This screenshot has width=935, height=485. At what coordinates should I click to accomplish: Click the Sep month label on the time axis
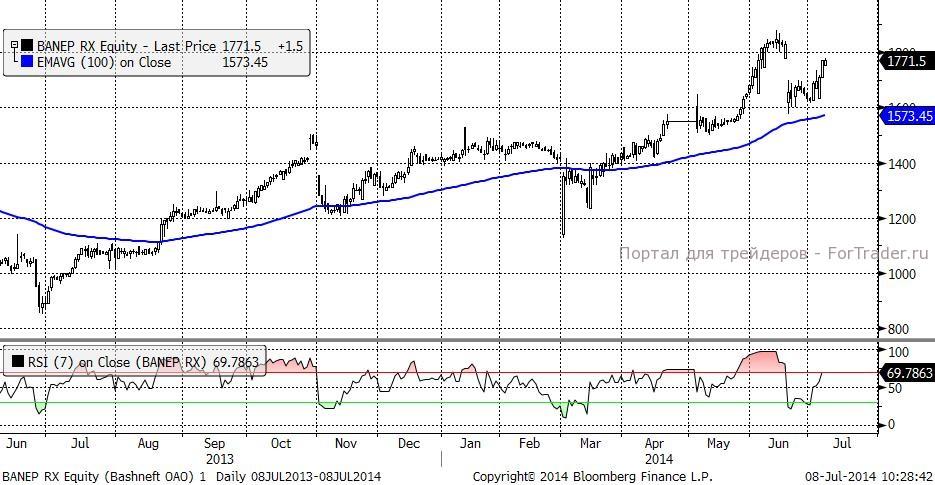click(215, 444)
